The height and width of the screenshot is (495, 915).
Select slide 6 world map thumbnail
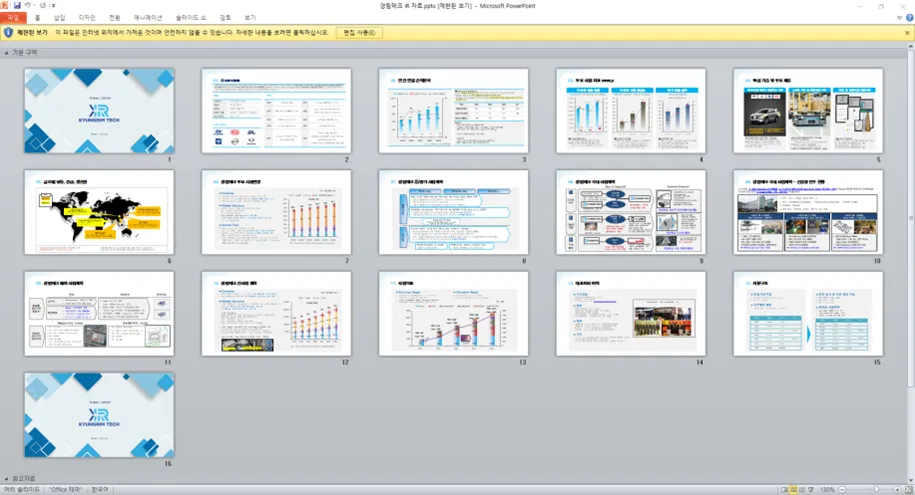99,212
